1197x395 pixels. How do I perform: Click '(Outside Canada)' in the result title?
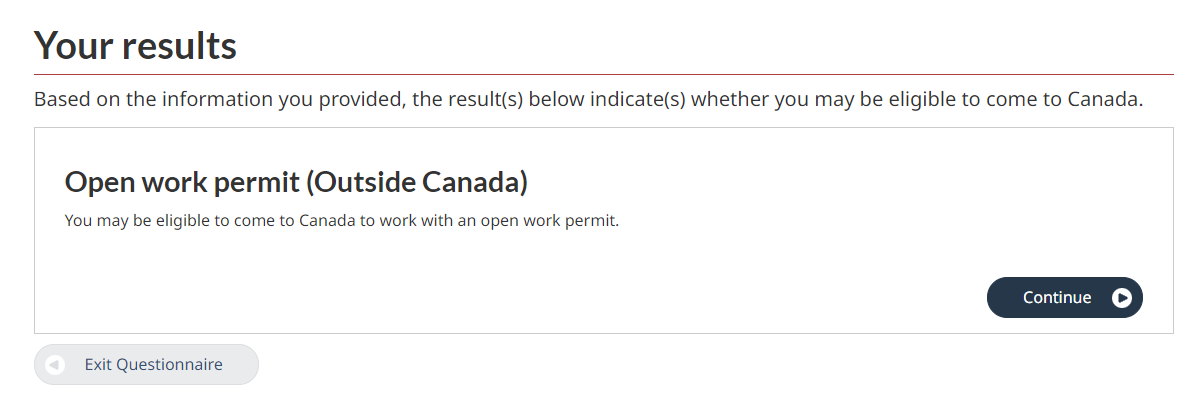417,182
